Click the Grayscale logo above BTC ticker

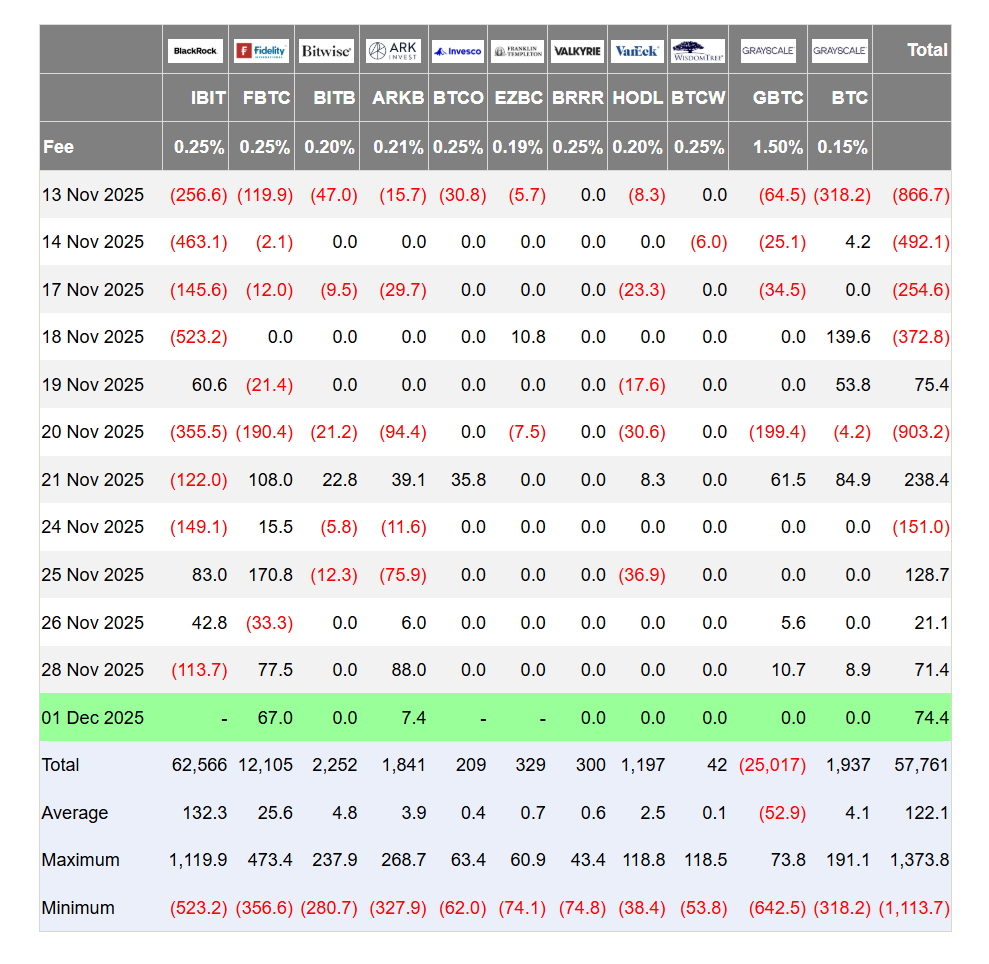pos(839,50)
